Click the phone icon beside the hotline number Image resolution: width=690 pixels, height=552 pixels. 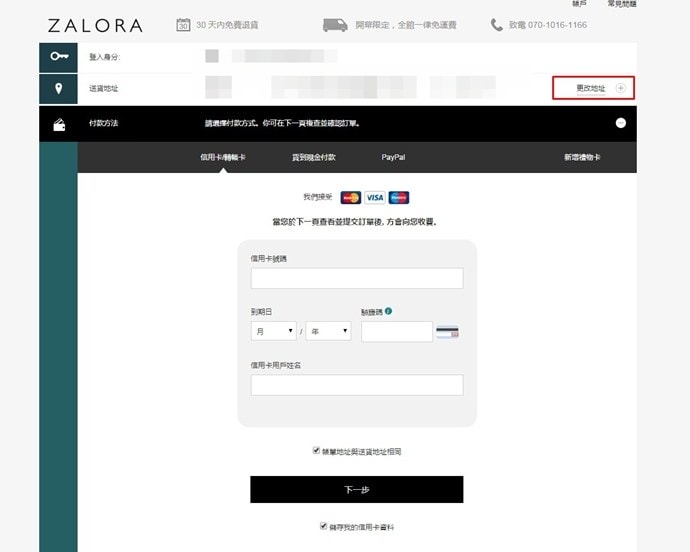tap(497, 25)
